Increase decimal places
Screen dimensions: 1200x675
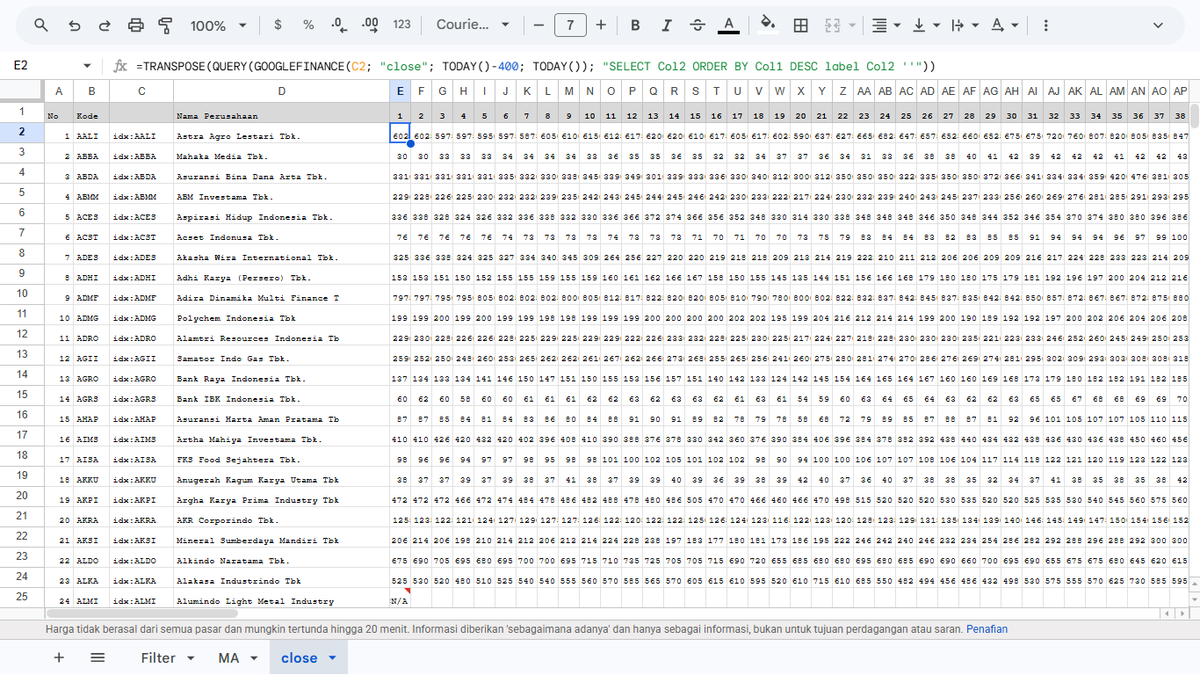370,25
